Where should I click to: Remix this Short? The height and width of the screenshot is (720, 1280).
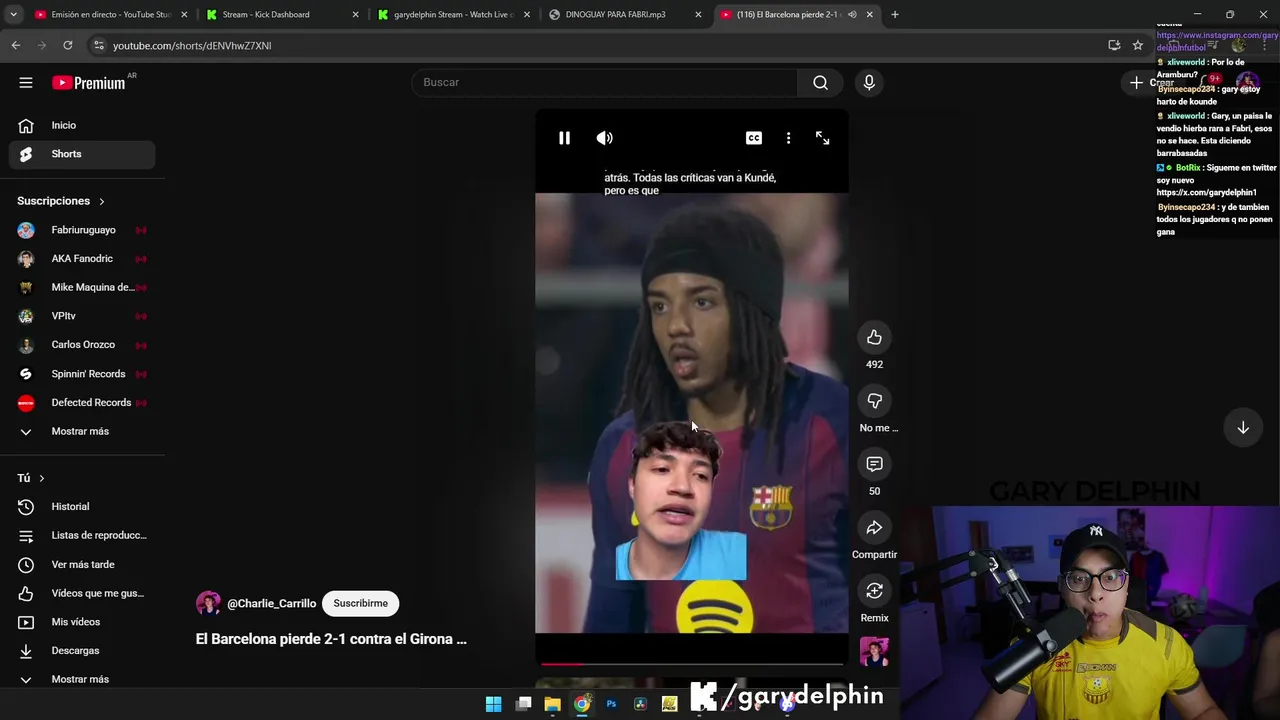coord(874,591)
